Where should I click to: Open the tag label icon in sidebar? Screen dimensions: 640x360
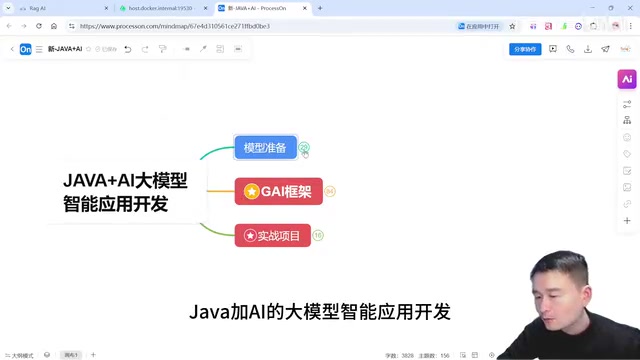(x=627, y=154)
